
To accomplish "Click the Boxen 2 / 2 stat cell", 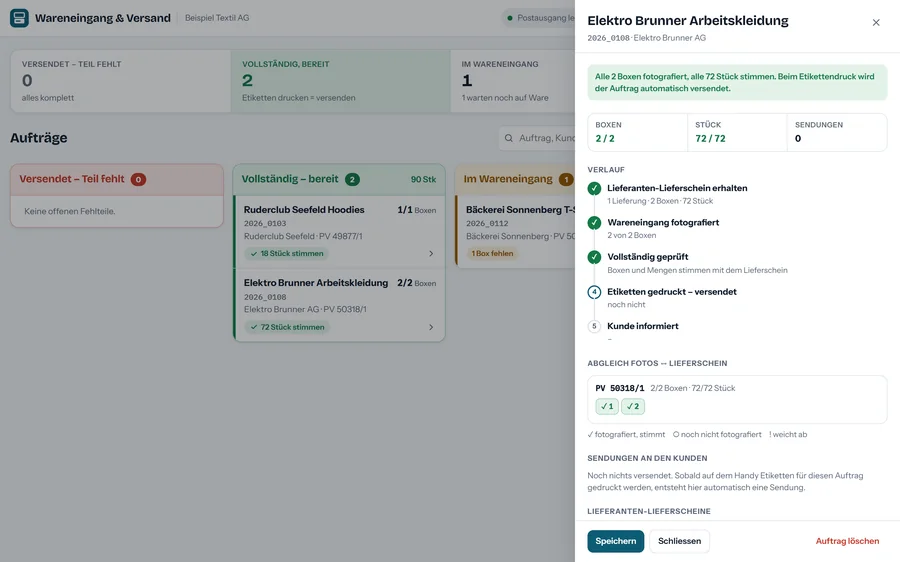I will tap(638, 133).
